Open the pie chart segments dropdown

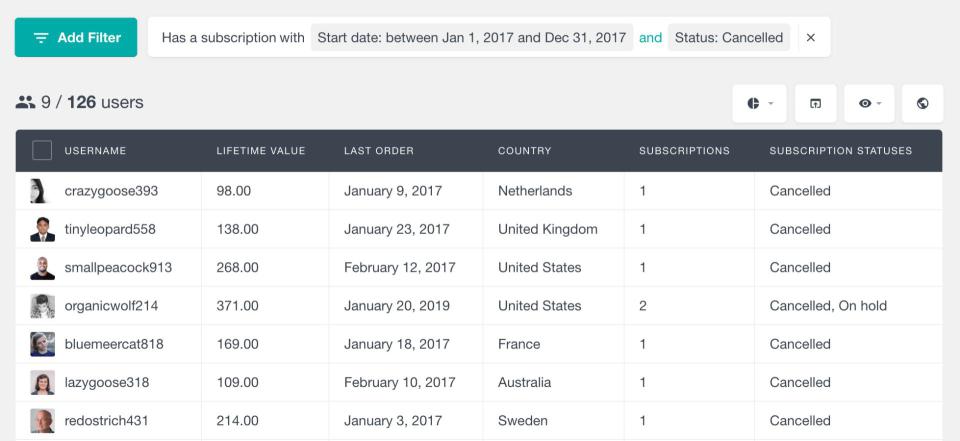(x=760, y=103)
